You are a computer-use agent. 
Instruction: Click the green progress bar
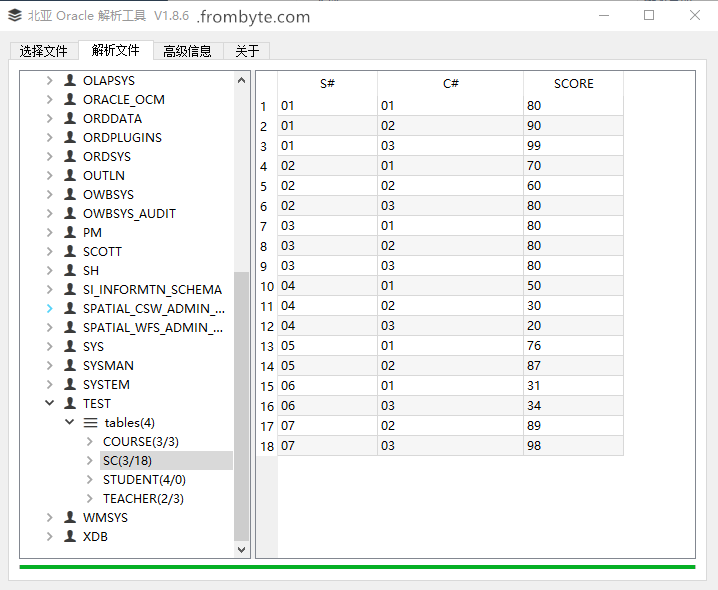(x=357, y=567)
